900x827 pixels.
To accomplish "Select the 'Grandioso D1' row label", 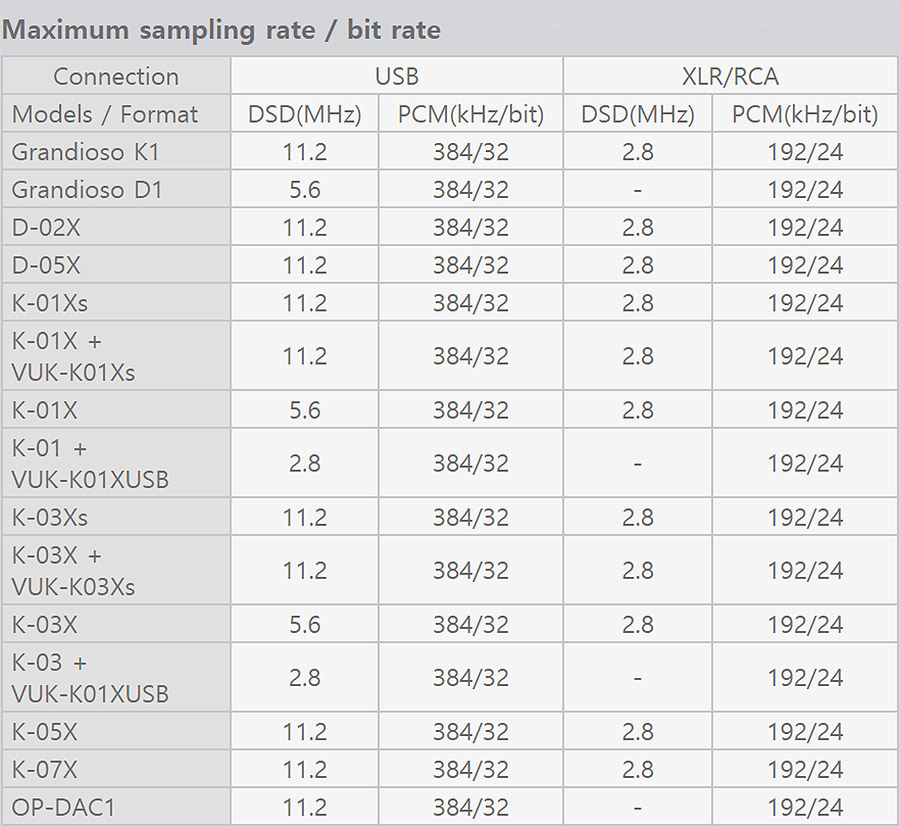I will coord(85,190).
